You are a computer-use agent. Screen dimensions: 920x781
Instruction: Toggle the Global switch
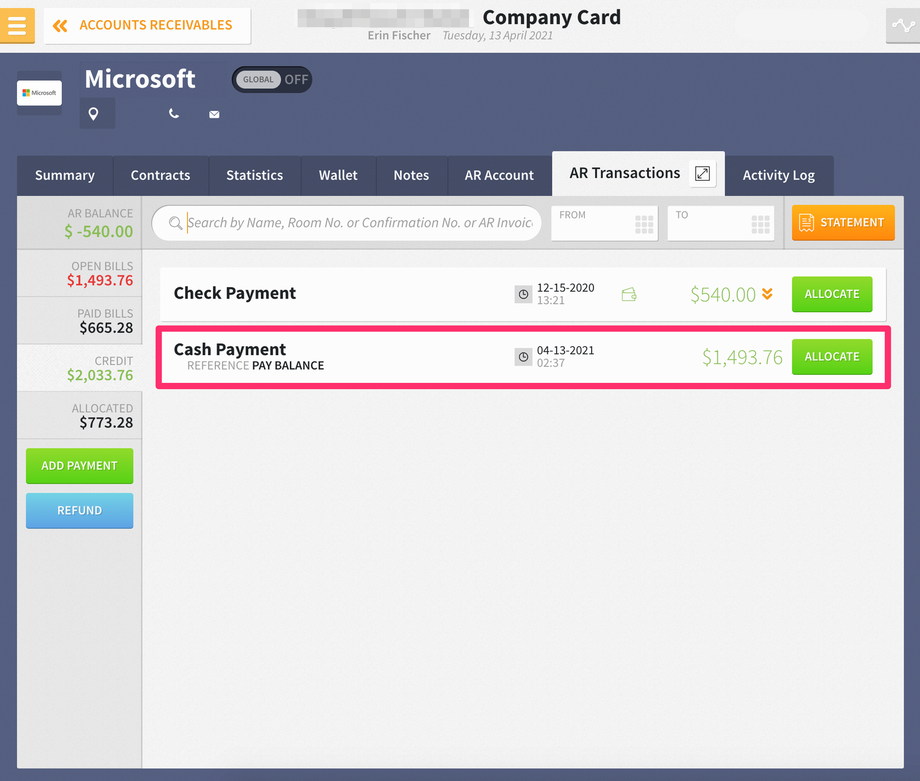[x=272, y=80]
